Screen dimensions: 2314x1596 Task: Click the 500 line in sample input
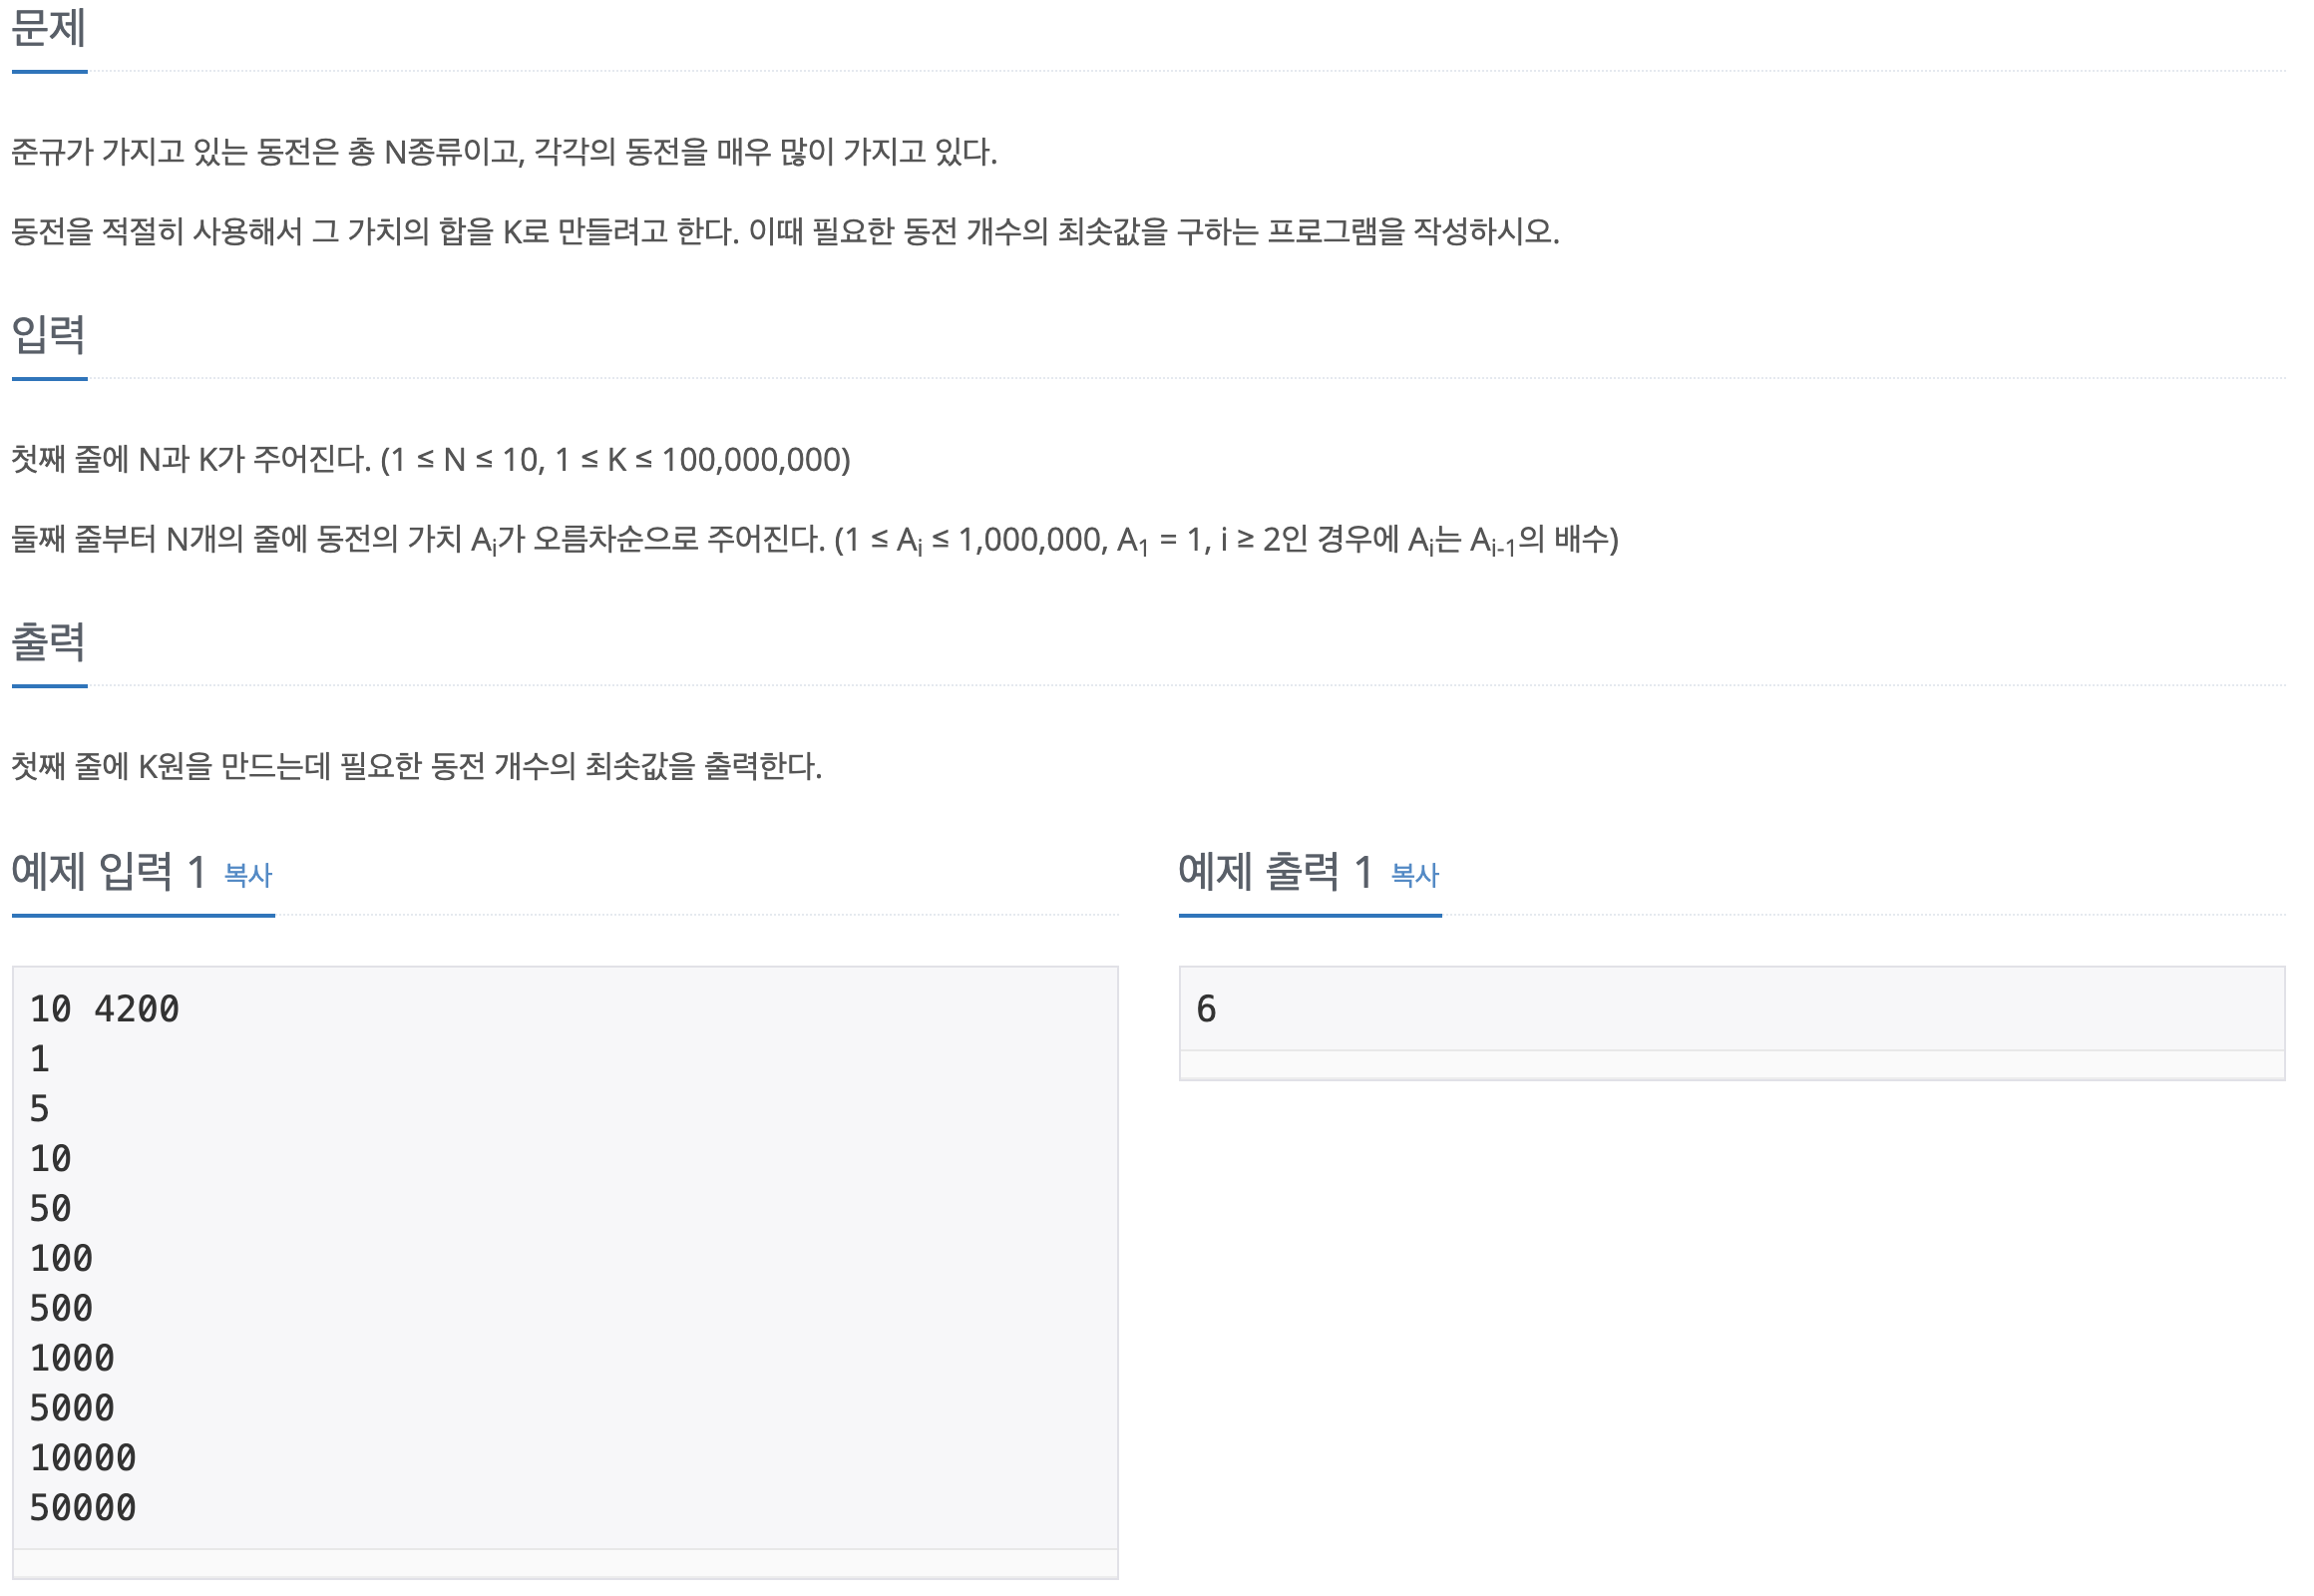point(61,1309)
